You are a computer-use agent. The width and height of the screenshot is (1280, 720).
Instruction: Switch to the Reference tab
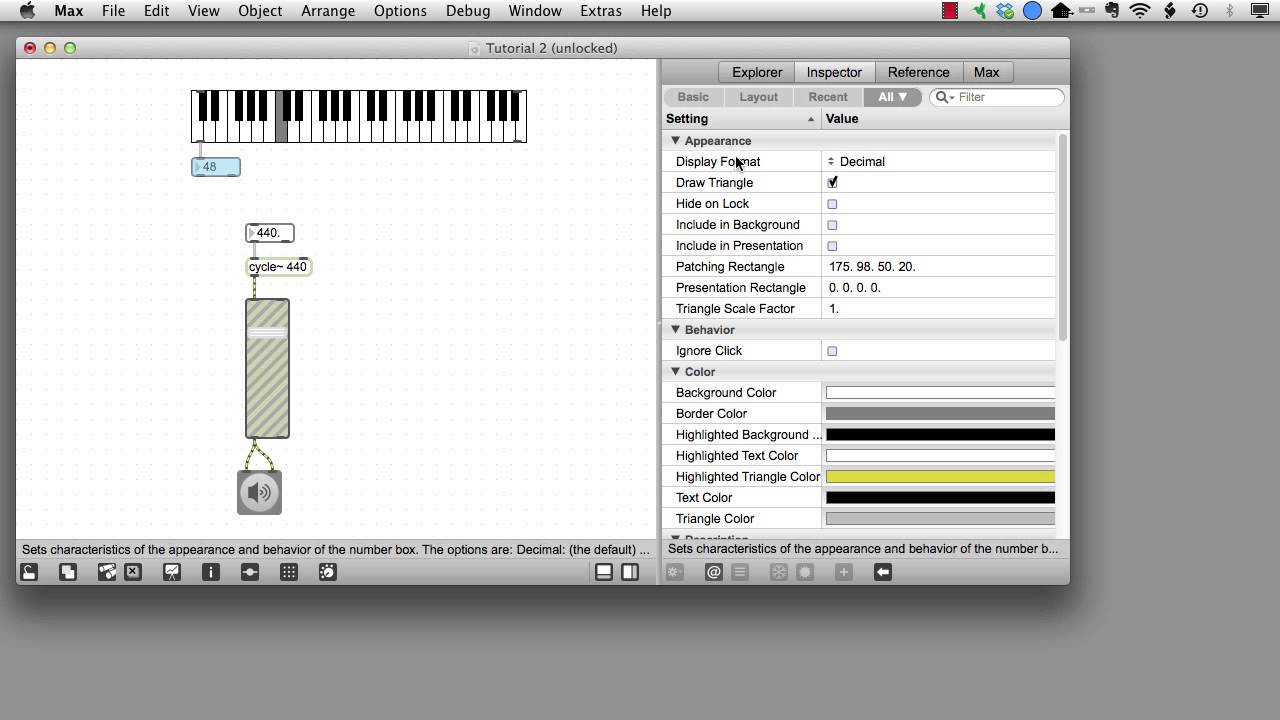918,72
